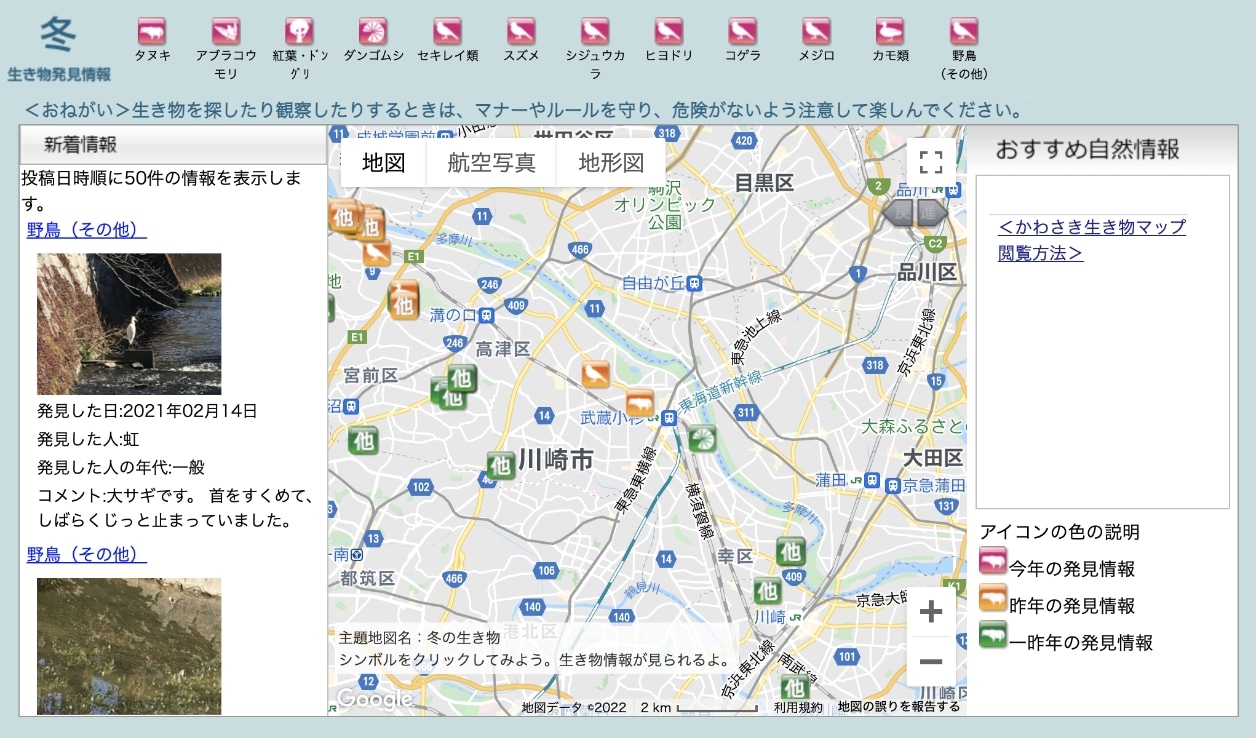Open the 冬 生き物発見情報 logo
The image size is (1256, 738).
(59, 48)
